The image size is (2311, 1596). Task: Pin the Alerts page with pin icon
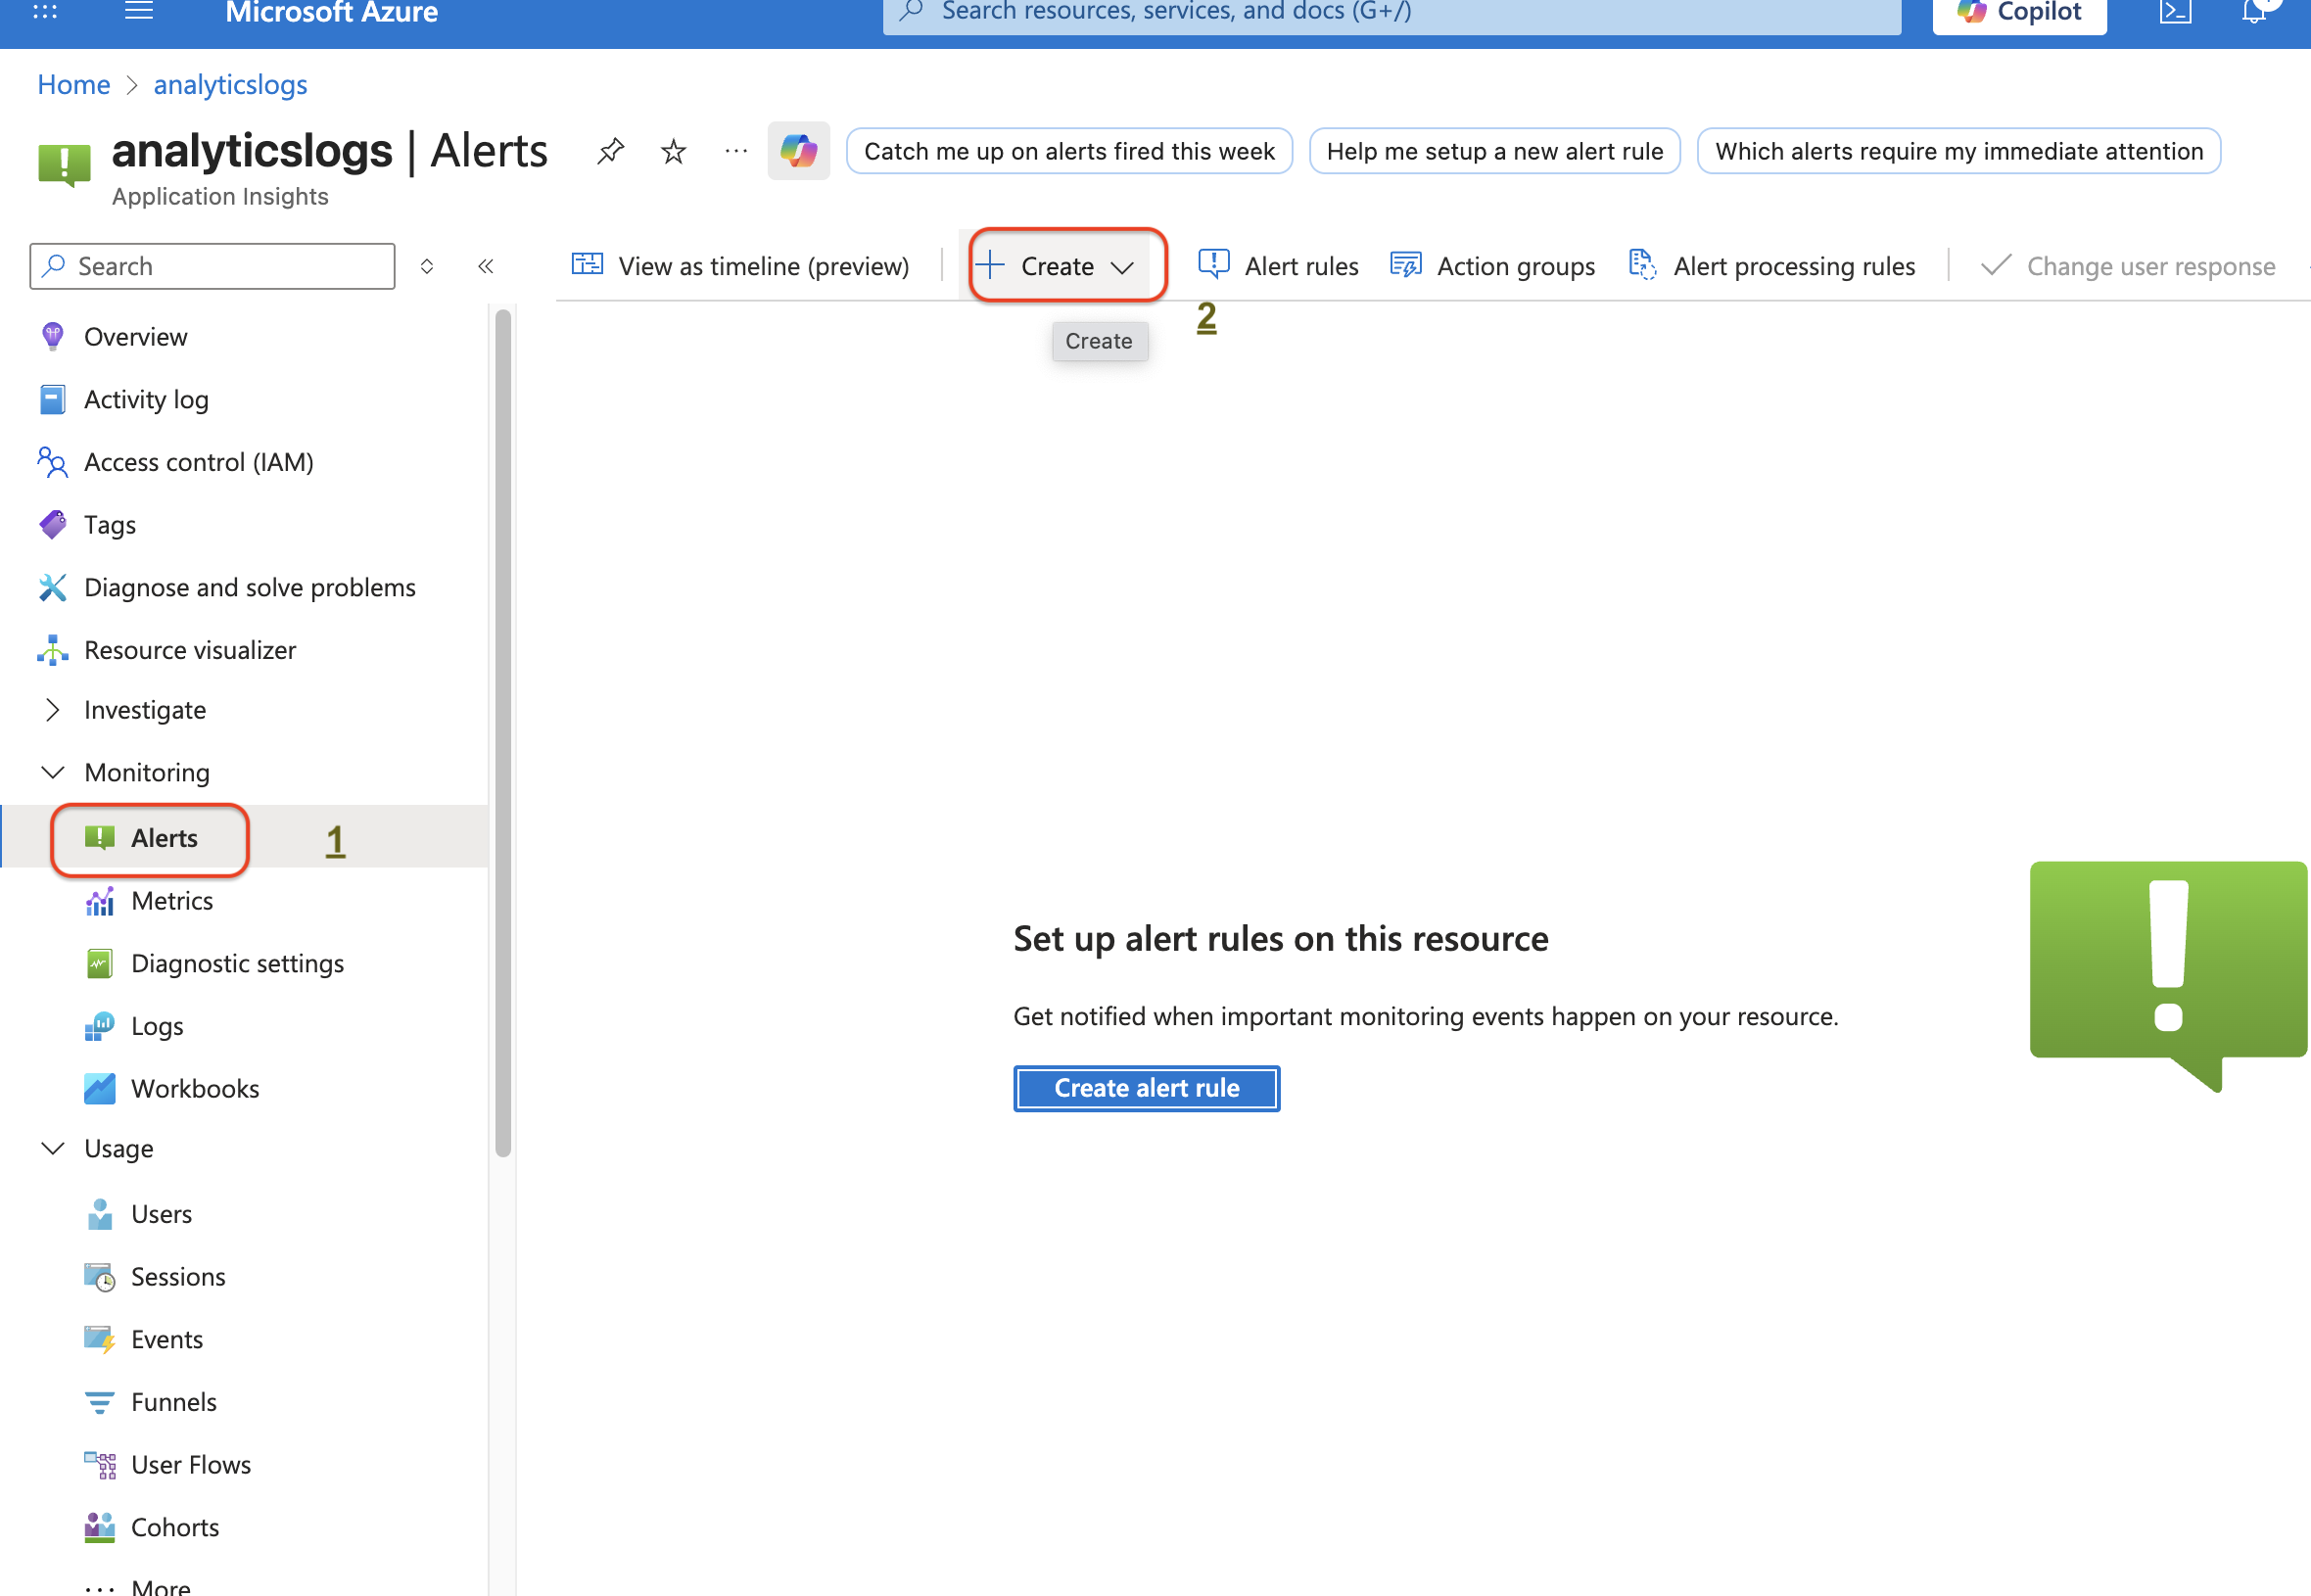[x=610, y=151]
